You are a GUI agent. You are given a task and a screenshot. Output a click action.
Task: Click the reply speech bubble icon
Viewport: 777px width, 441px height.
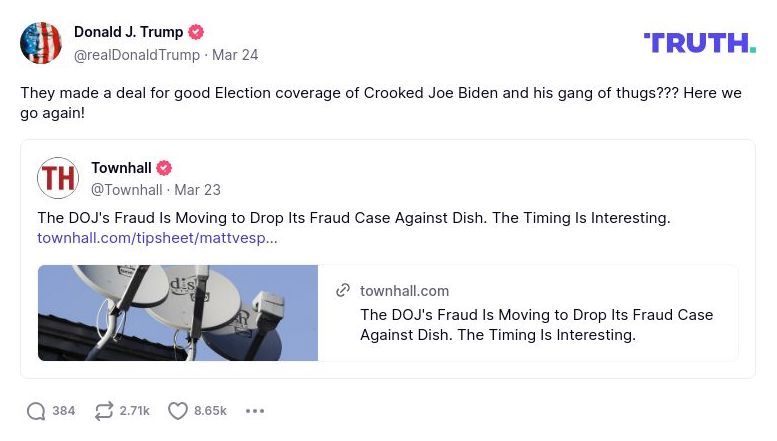point(36,411)
